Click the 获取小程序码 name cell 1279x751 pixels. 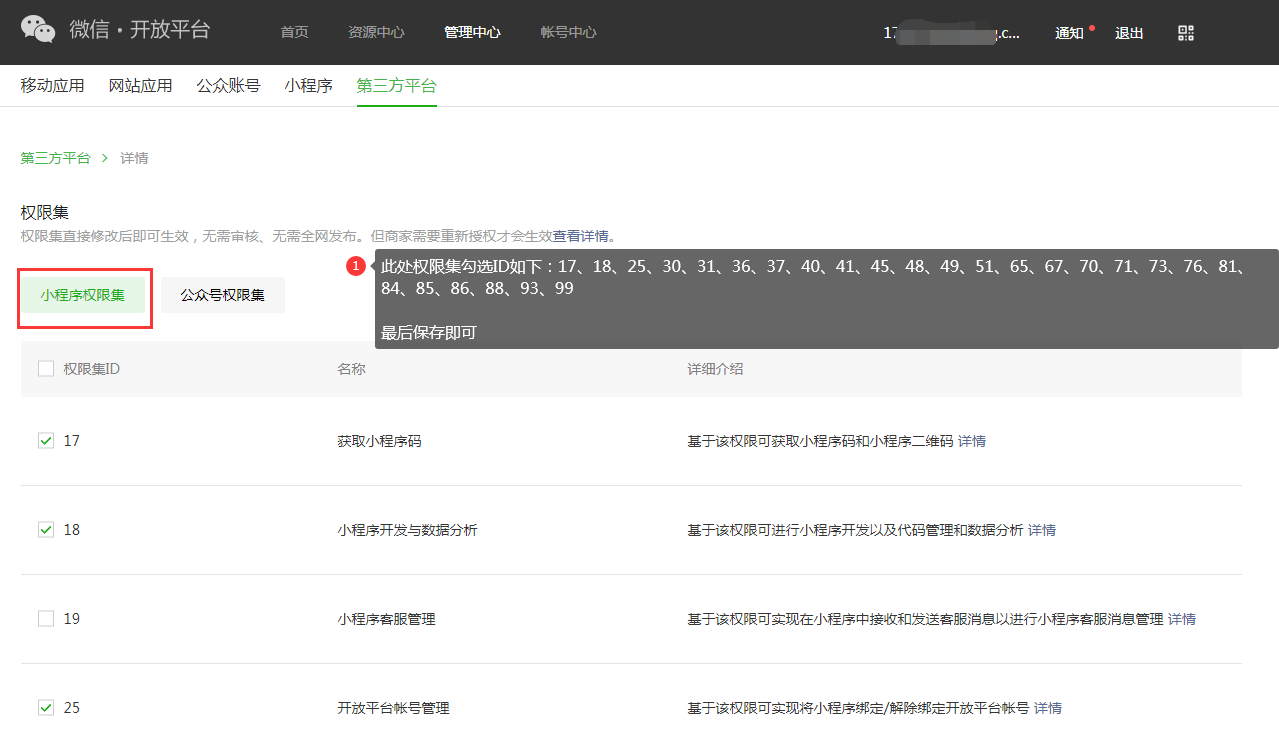(x=379, y=441)
